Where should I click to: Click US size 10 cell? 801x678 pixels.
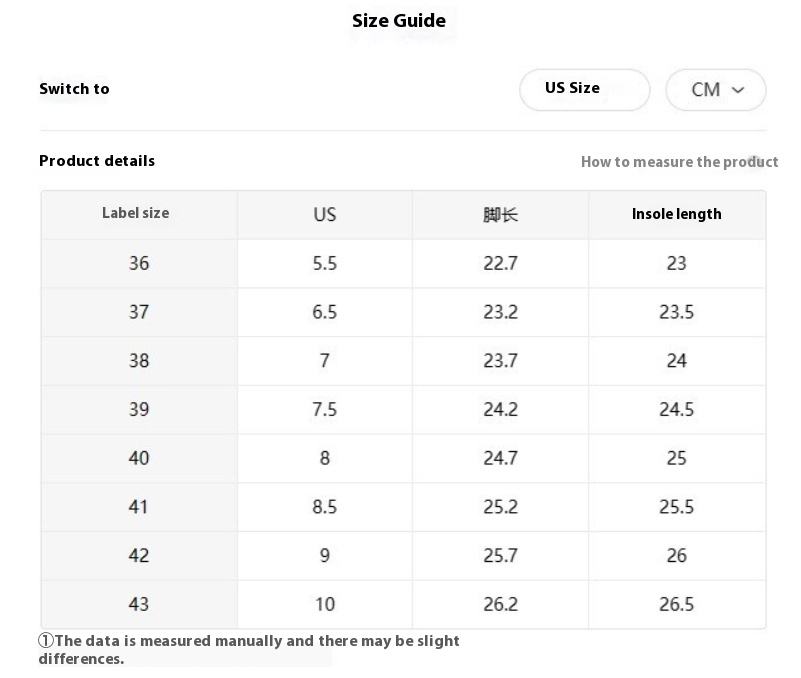325,604
